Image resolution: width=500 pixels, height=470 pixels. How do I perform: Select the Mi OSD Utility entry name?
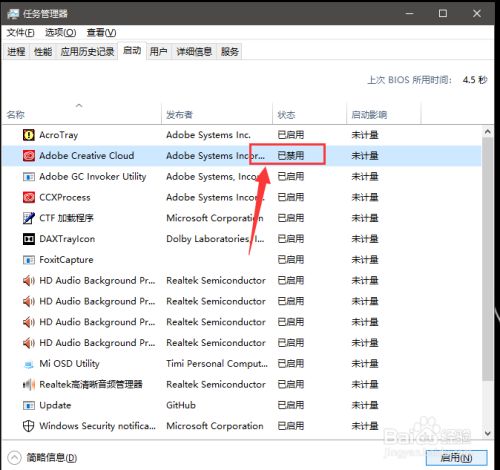tap(70, 364)
